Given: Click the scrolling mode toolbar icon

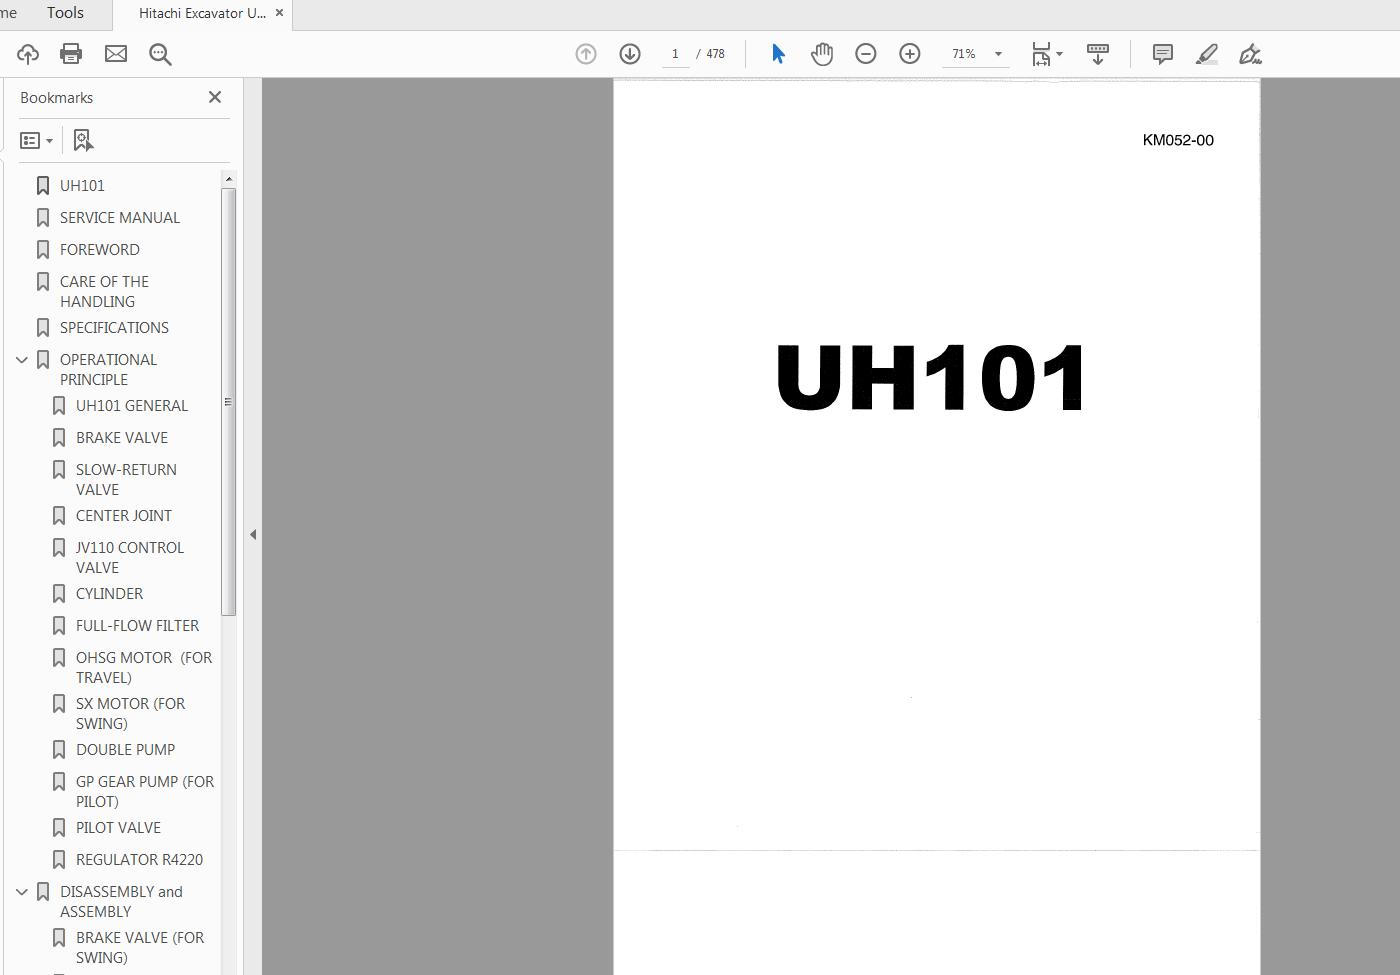Looking at the screenshot, I should pos(1098,54).
